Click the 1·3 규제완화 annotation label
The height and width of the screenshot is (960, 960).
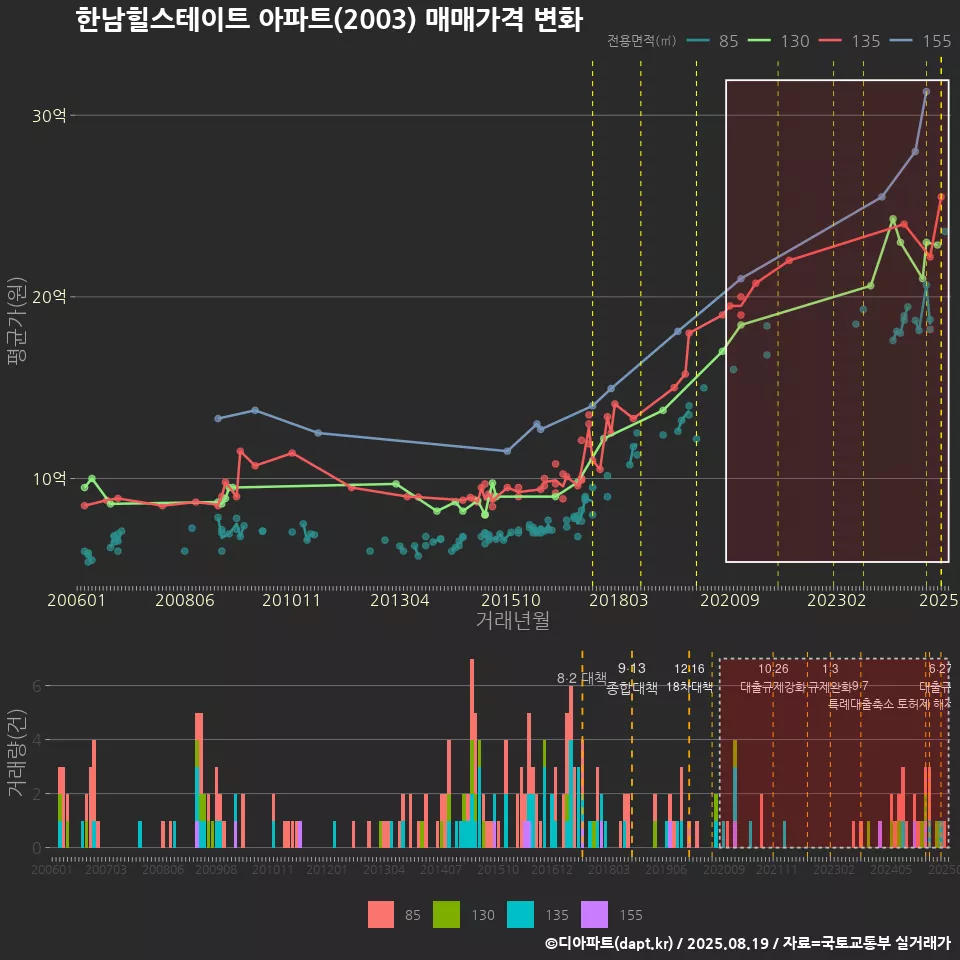[832, 677]
